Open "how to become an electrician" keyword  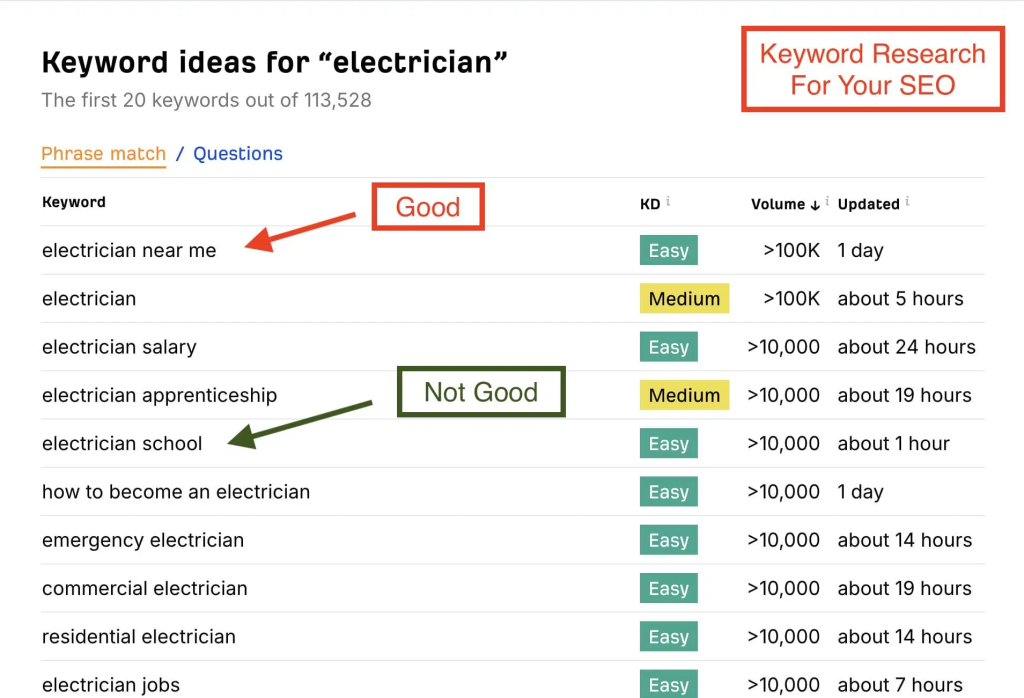[176, 492]
